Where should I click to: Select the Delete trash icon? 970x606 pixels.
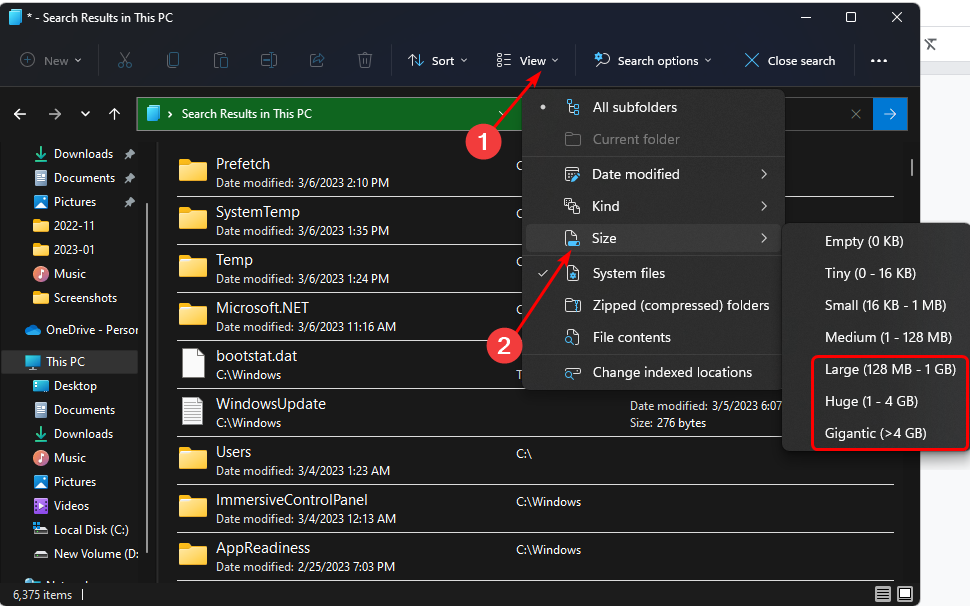(365, 60)
